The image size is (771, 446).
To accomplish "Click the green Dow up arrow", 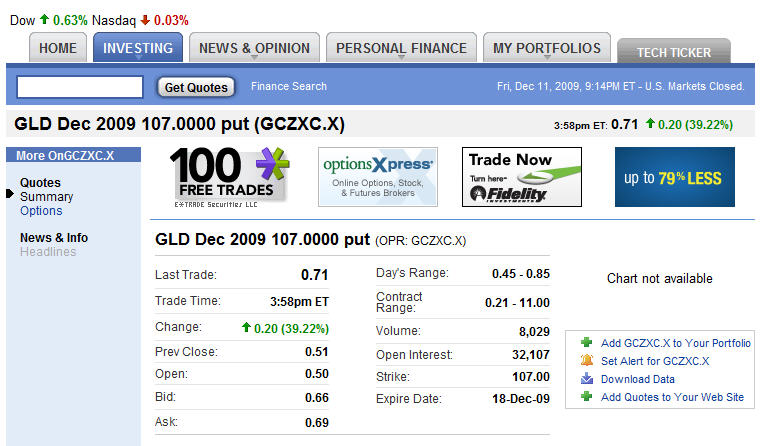I will (x=44, y=19).
